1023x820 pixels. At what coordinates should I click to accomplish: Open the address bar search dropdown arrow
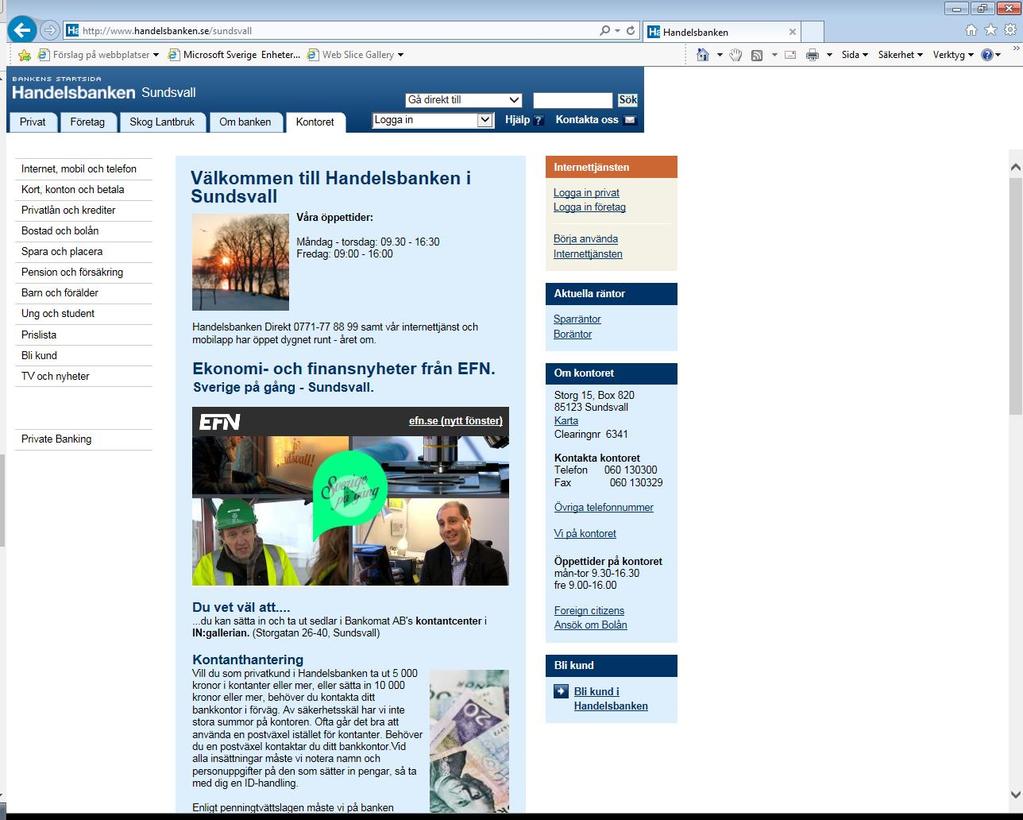[617, 31]
